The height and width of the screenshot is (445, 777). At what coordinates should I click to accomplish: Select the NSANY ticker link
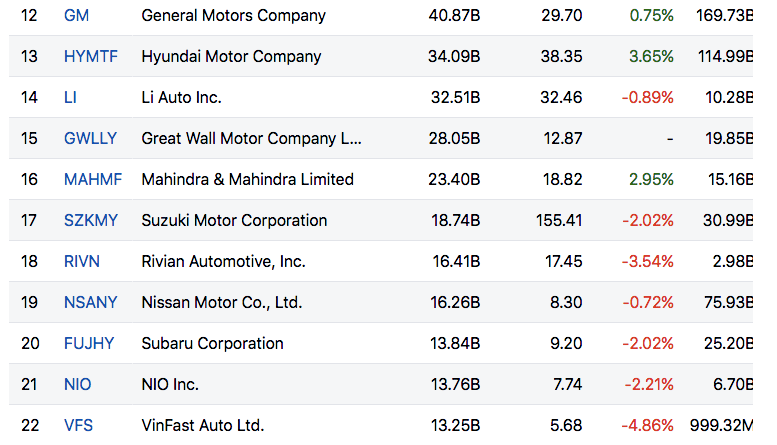(89, 303)
